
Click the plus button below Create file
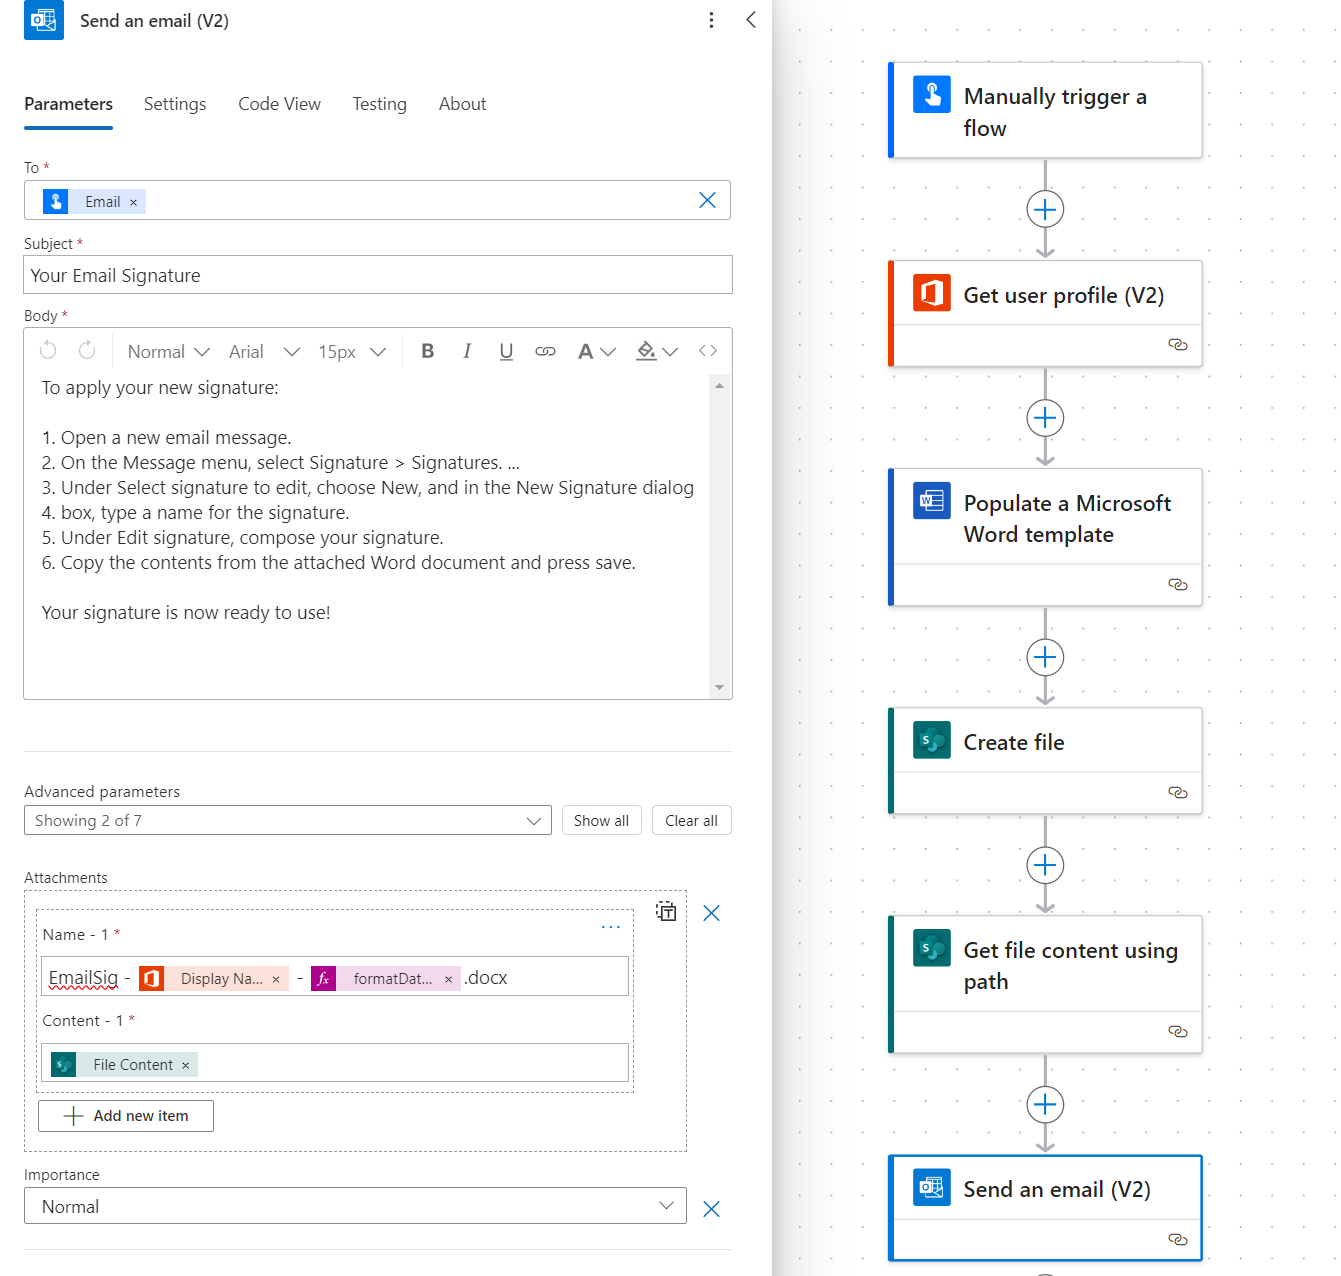1045,864
